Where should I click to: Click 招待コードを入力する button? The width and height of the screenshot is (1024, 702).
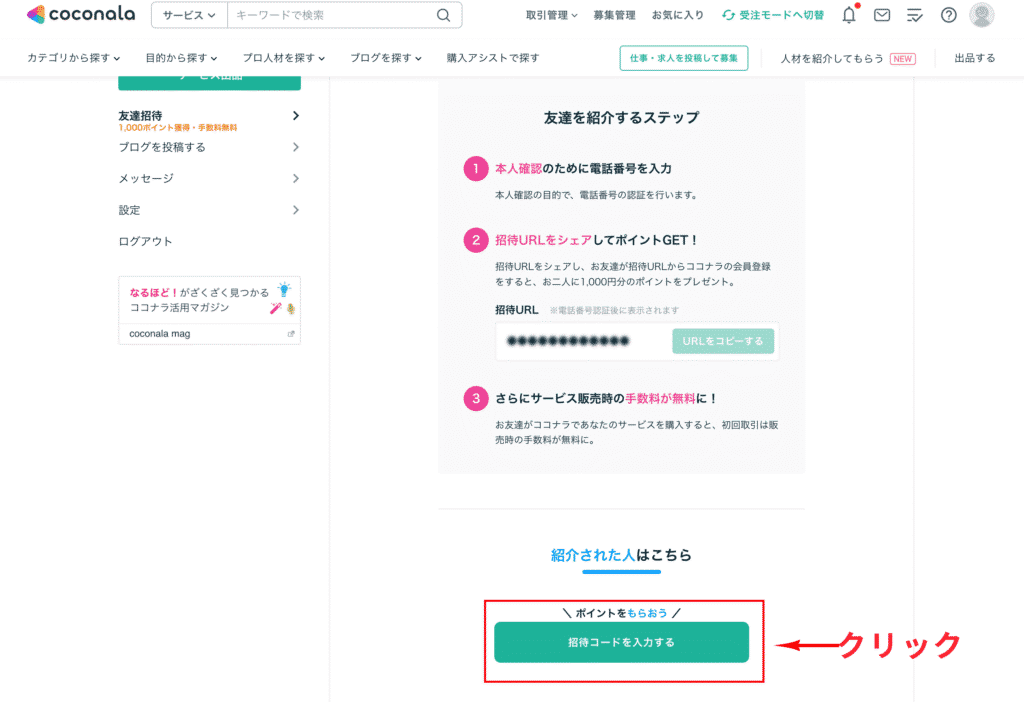(x=621, y=642)
